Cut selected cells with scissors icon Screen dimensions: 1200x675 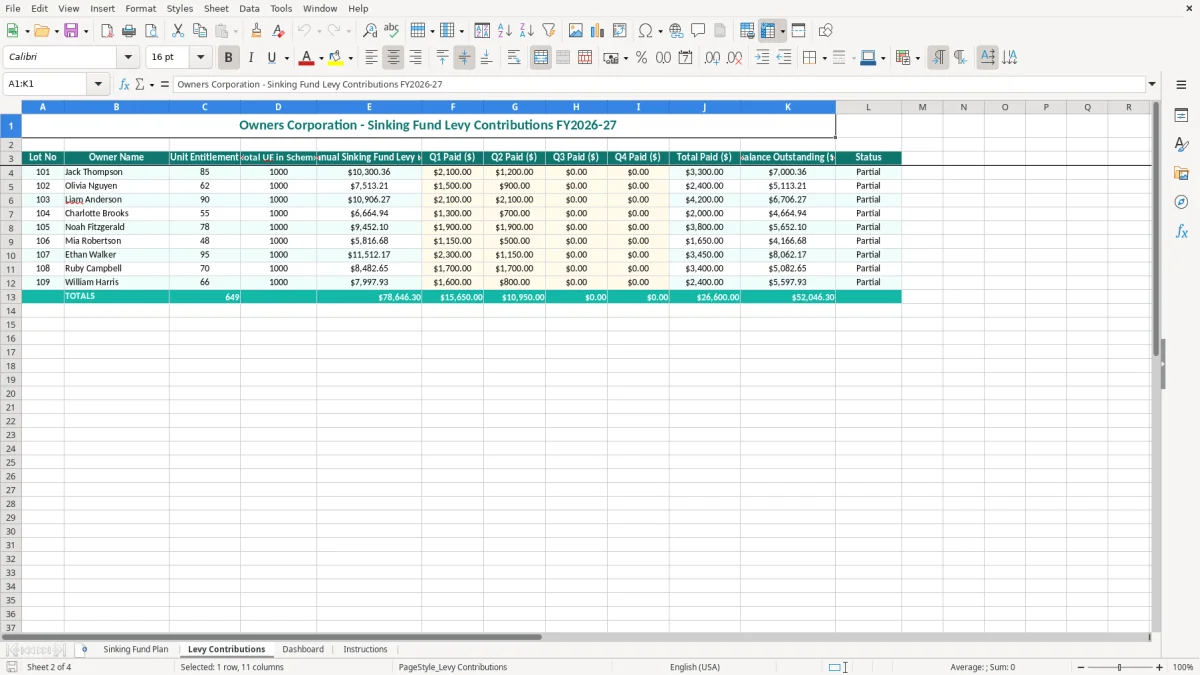point(178,31)
